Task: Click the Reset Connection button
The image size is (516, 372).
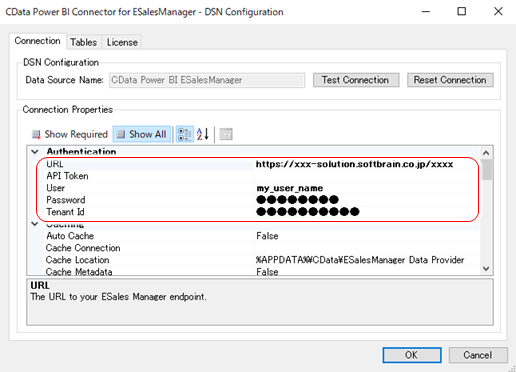Action: click(x=450, y=80)
